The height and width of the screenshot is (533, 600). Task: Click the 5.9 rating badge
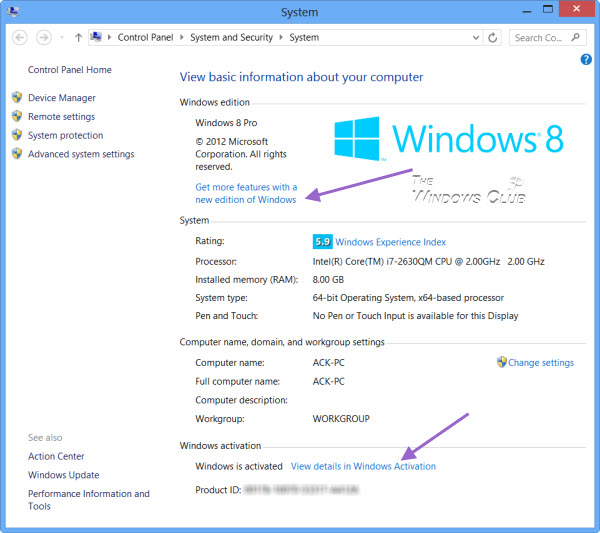point(323,242)
